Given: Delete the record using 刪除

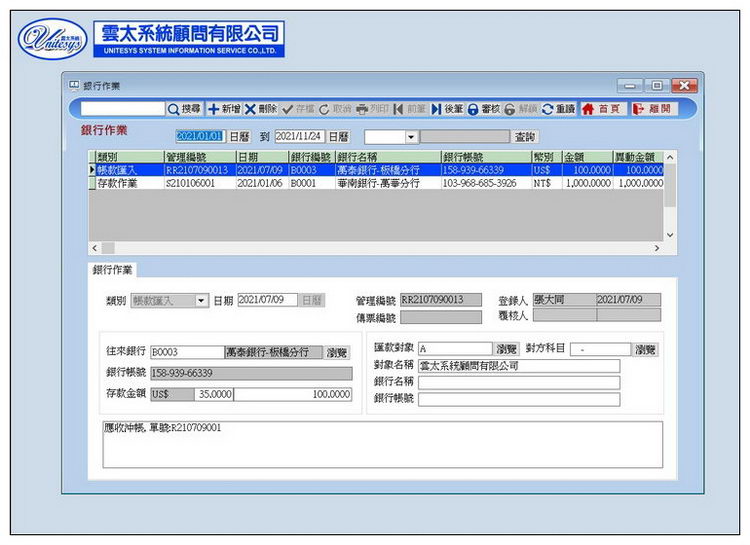Looking at the screenshot, I should click(261, 108).
